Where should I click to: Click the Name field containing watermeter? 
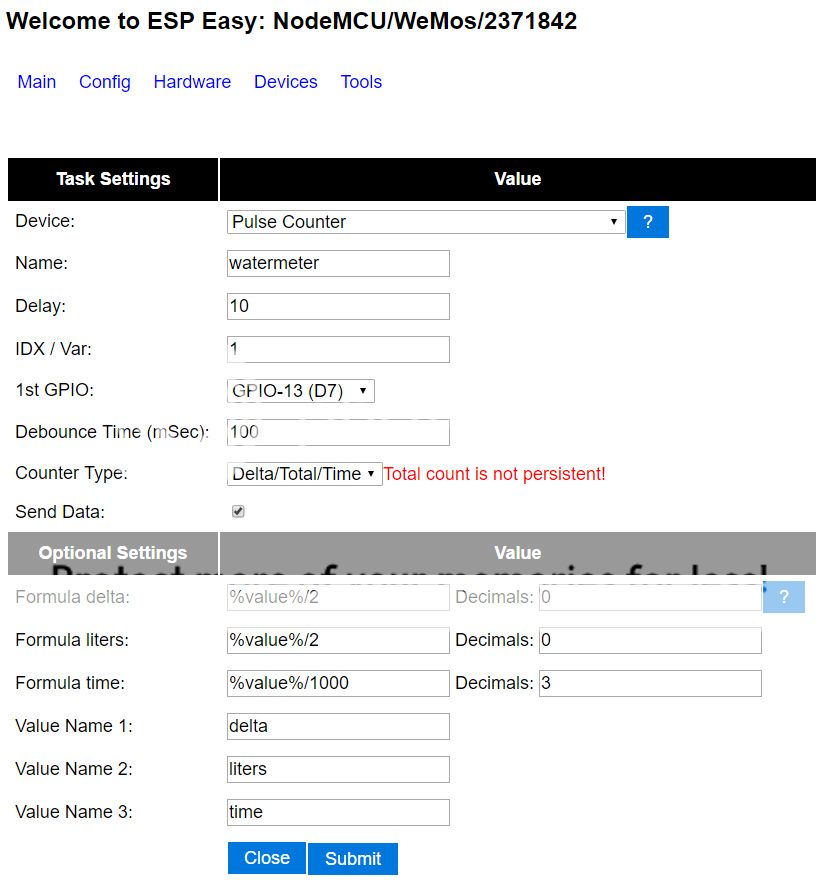(338, 263)
